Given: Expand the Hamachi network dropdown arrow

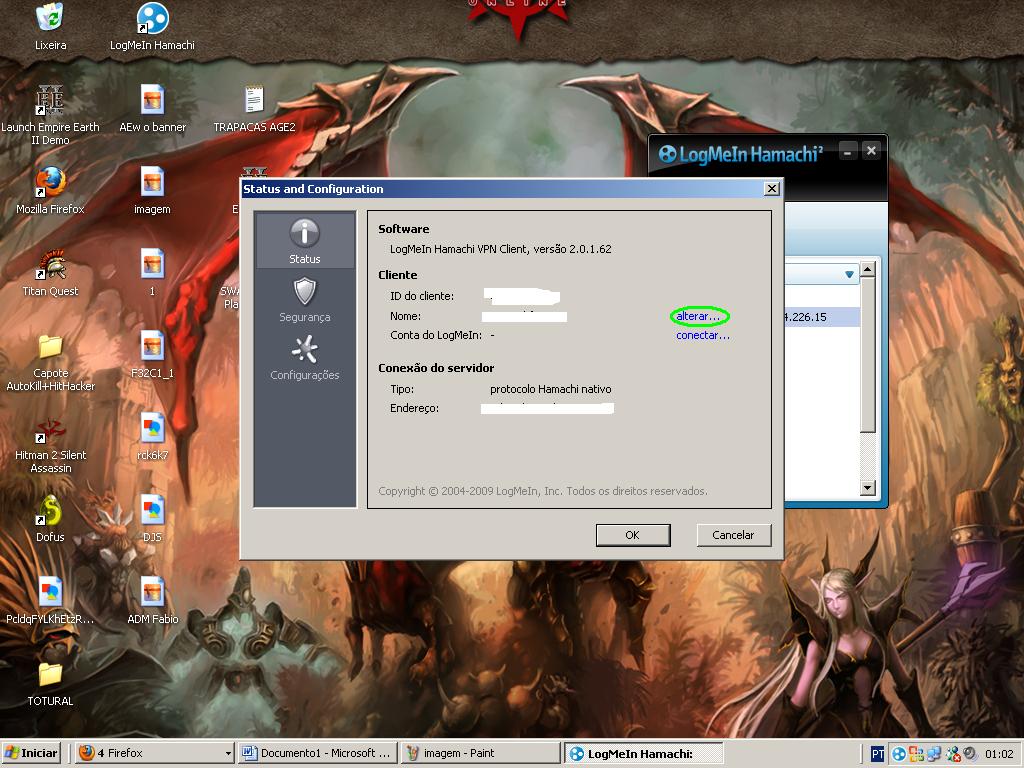Looking at the screenshot, I should [849, 274].
